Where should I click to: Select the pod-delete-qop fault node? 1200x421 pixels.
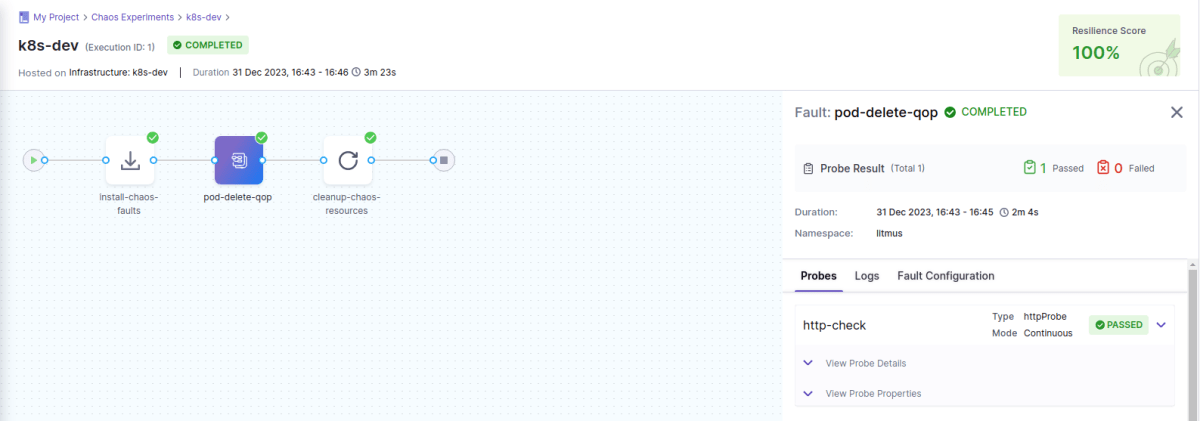point(239,160)
